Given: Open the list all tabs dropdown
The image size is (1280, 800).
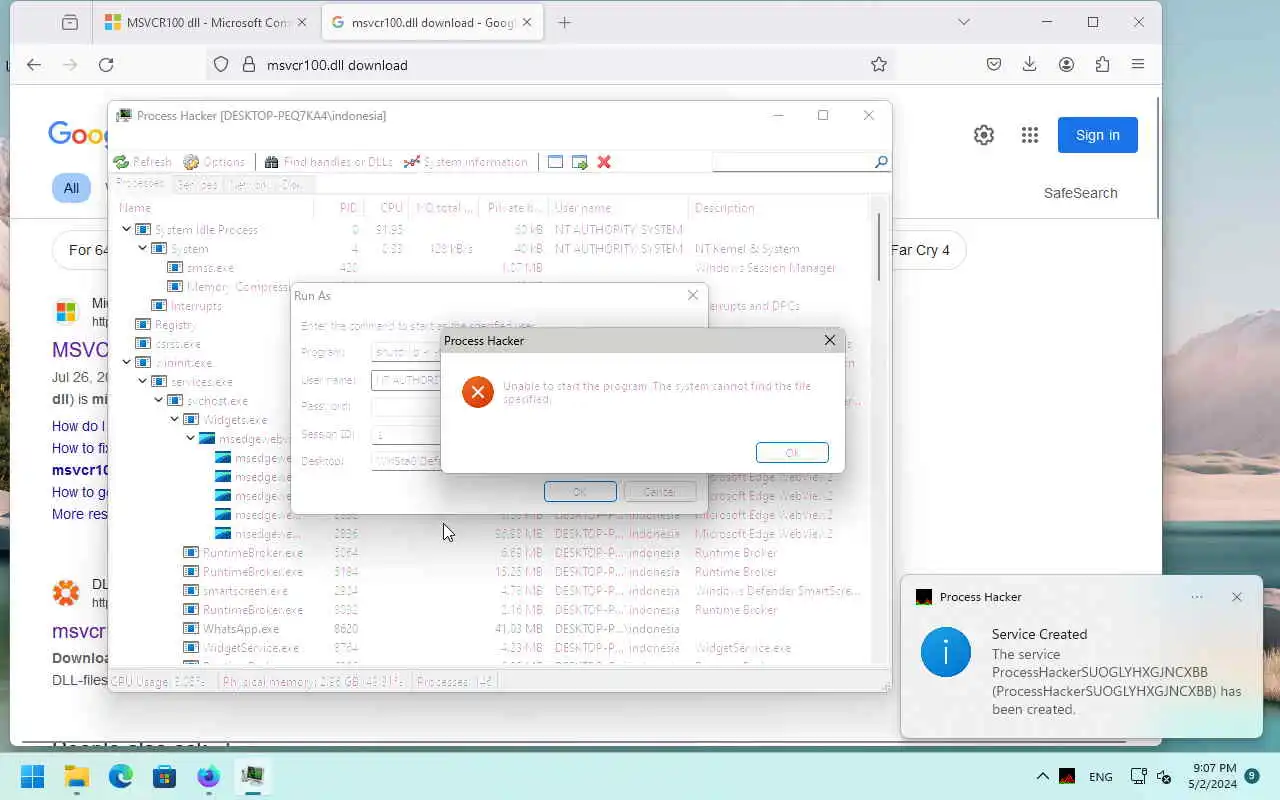Looking at the screenshot, I should pyautogui.click(x=964, y=22).
